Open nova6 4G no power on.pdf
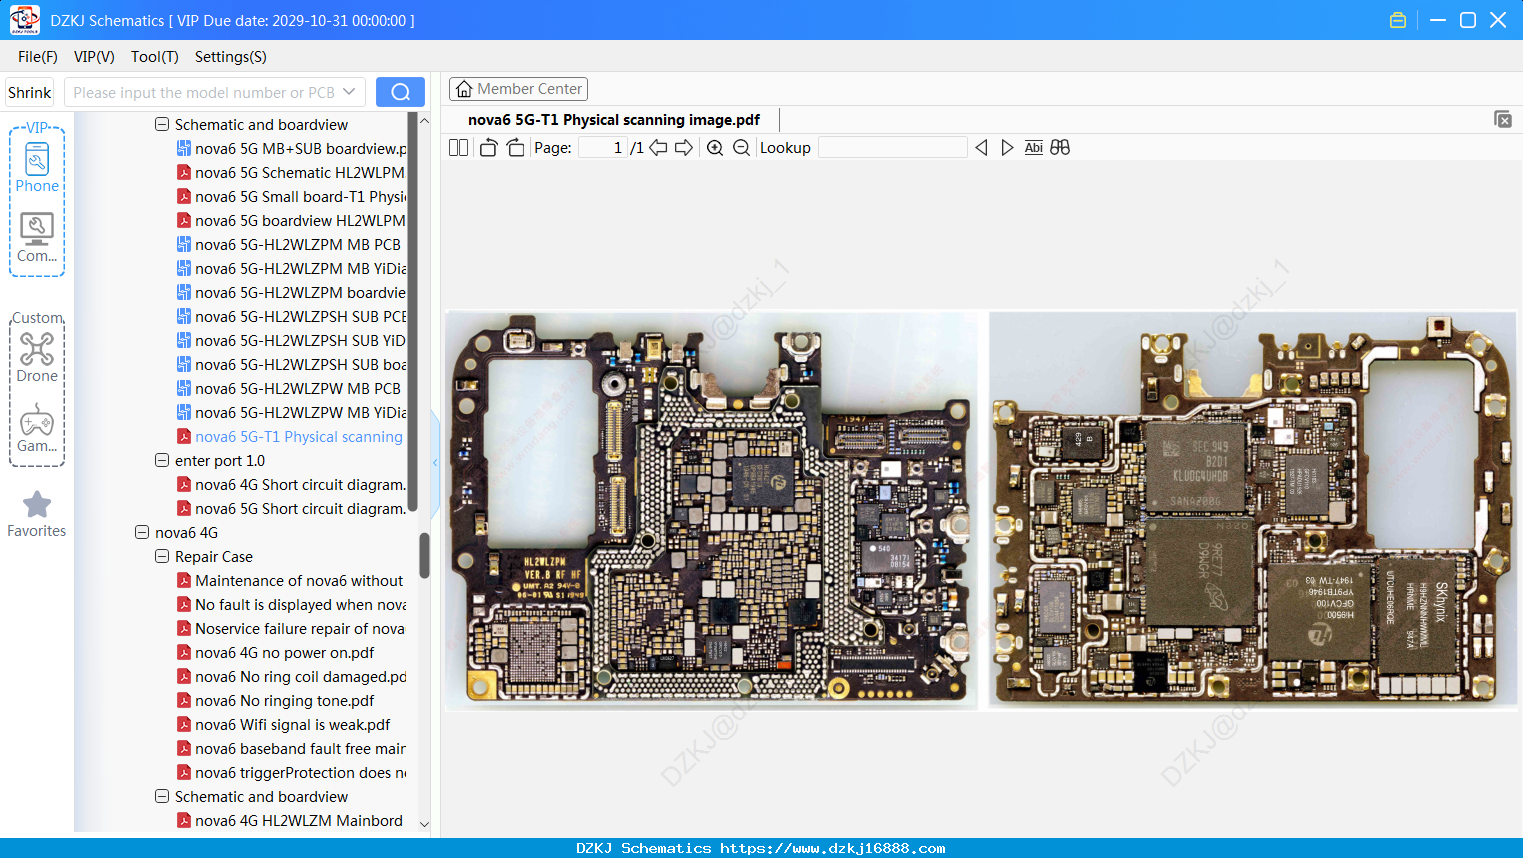 click(276, 653)
